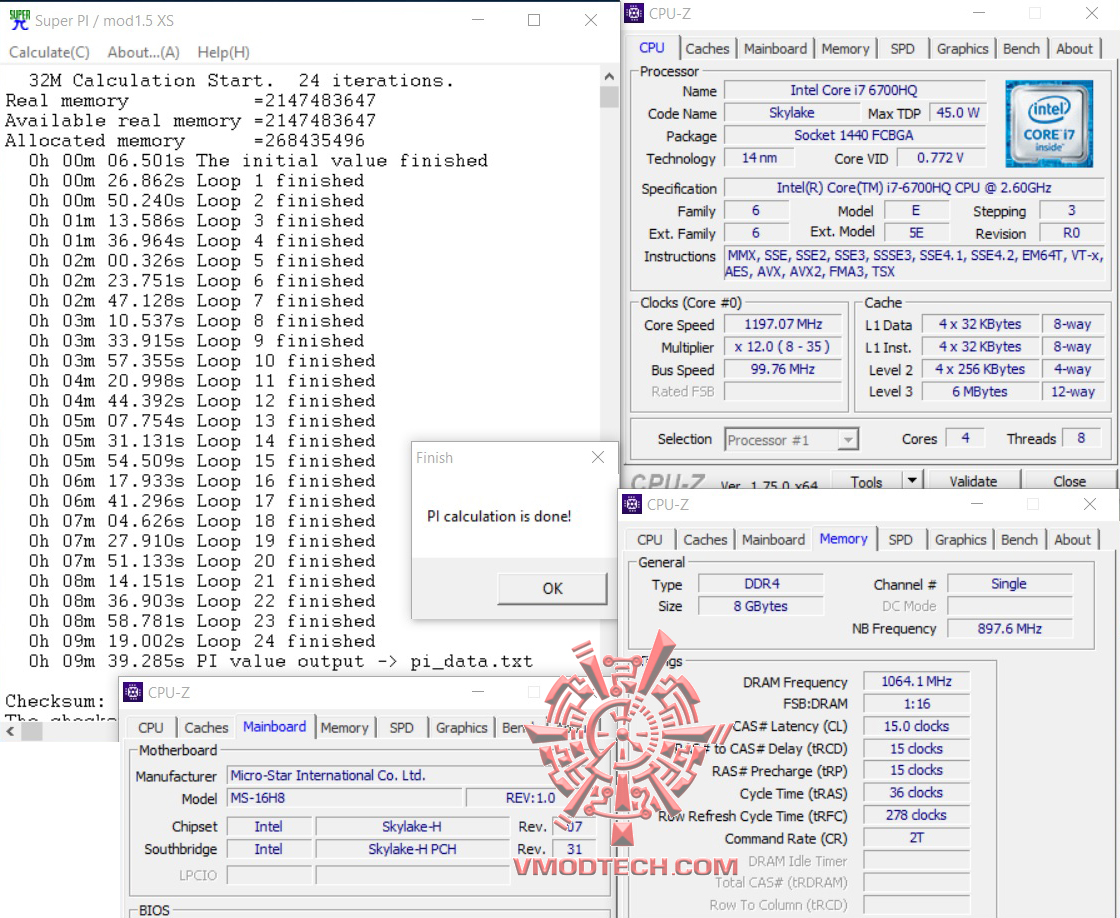This screenshot has height=918, width=1120.
Task: Switch to Mainboard tab in top CPU-Z window
Action: point(775,49)
